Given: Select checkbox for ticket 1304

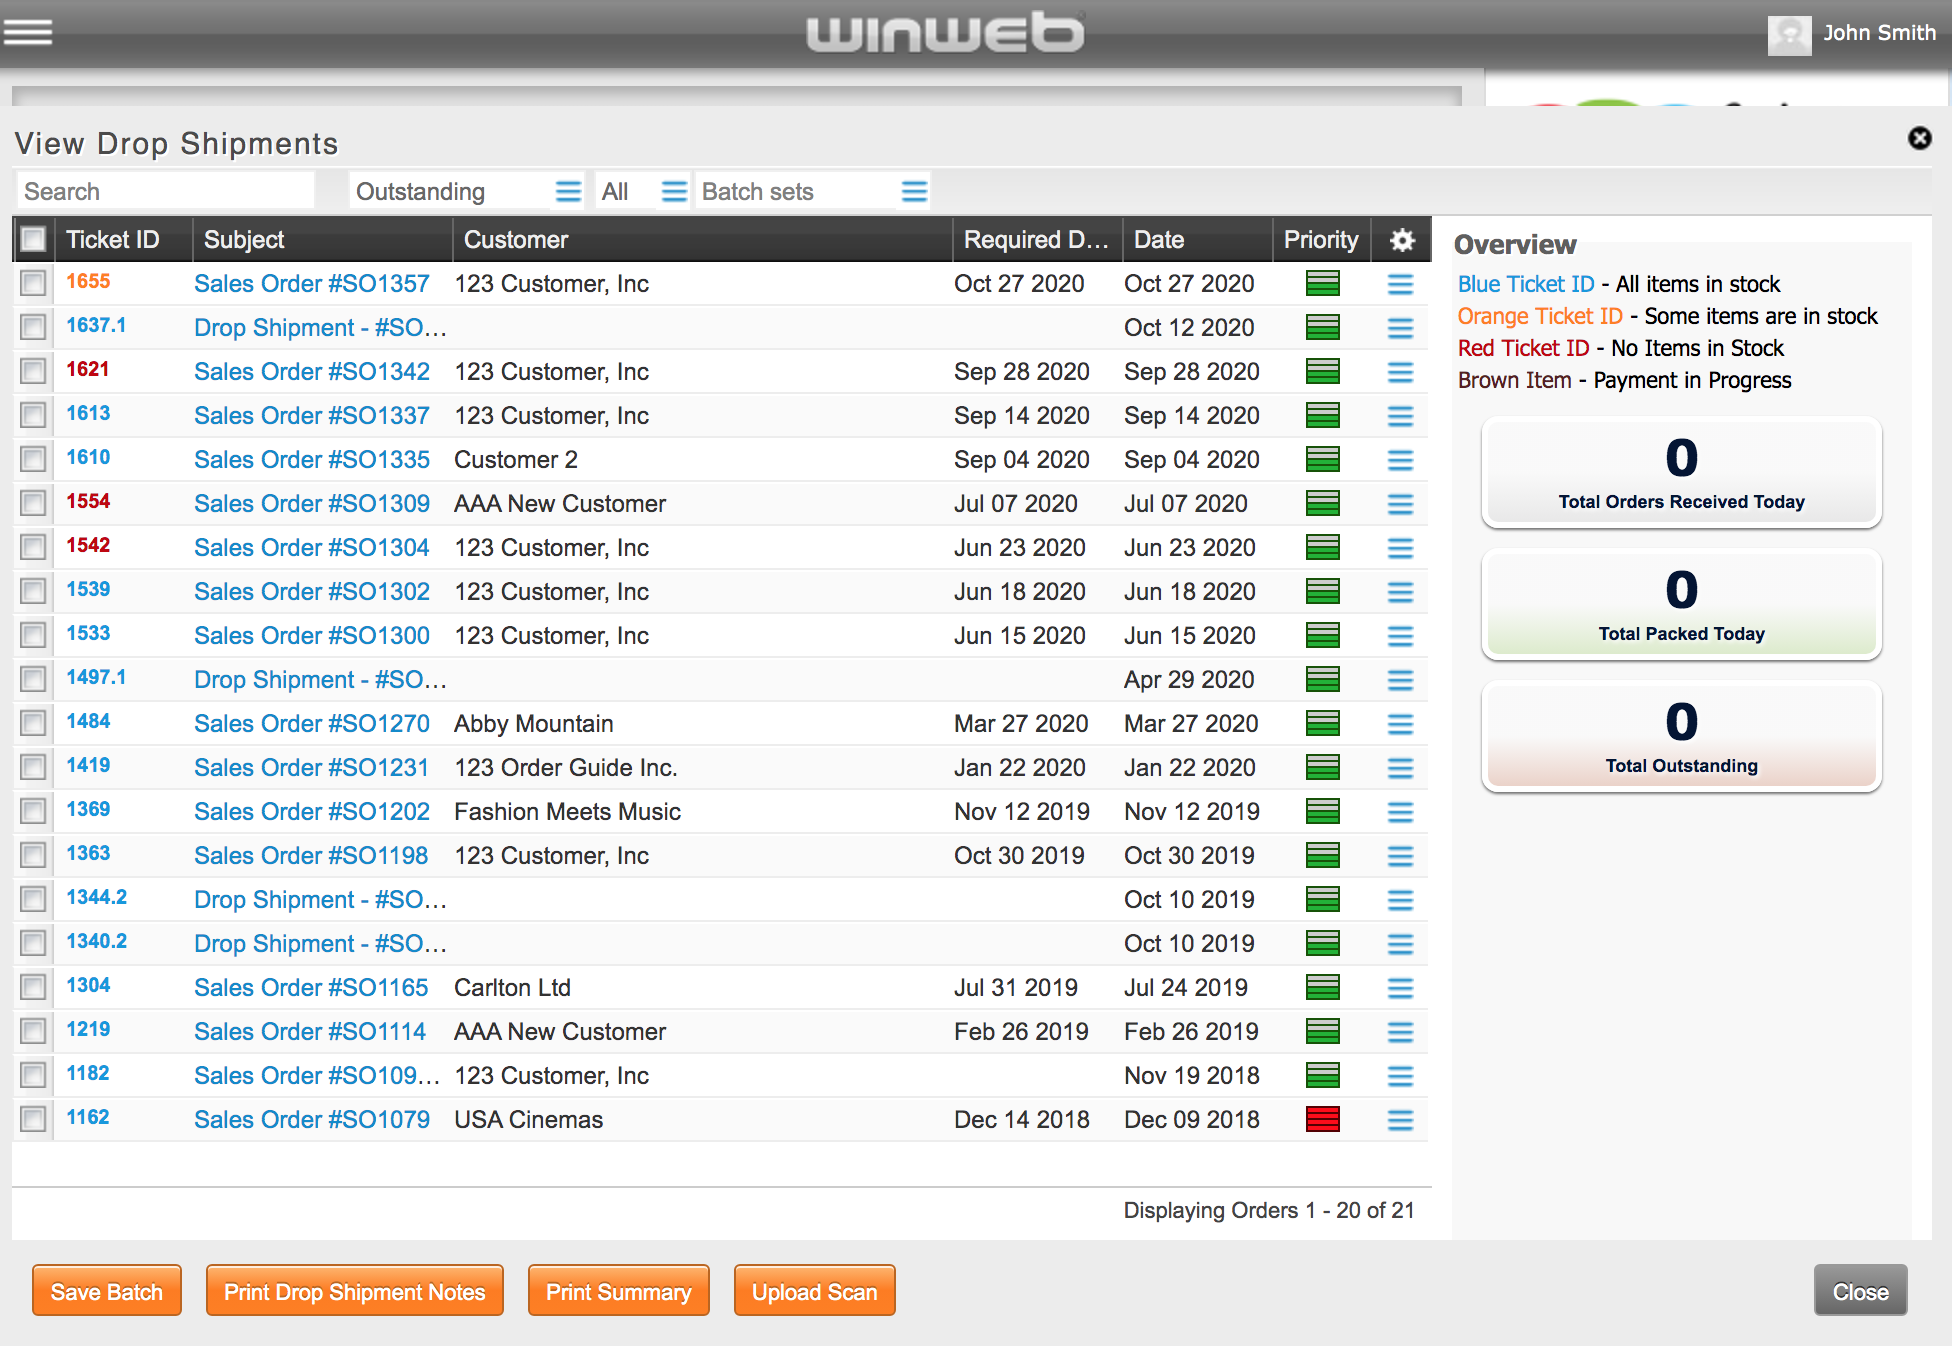Looking at the screenshot, I should (33, 988).
